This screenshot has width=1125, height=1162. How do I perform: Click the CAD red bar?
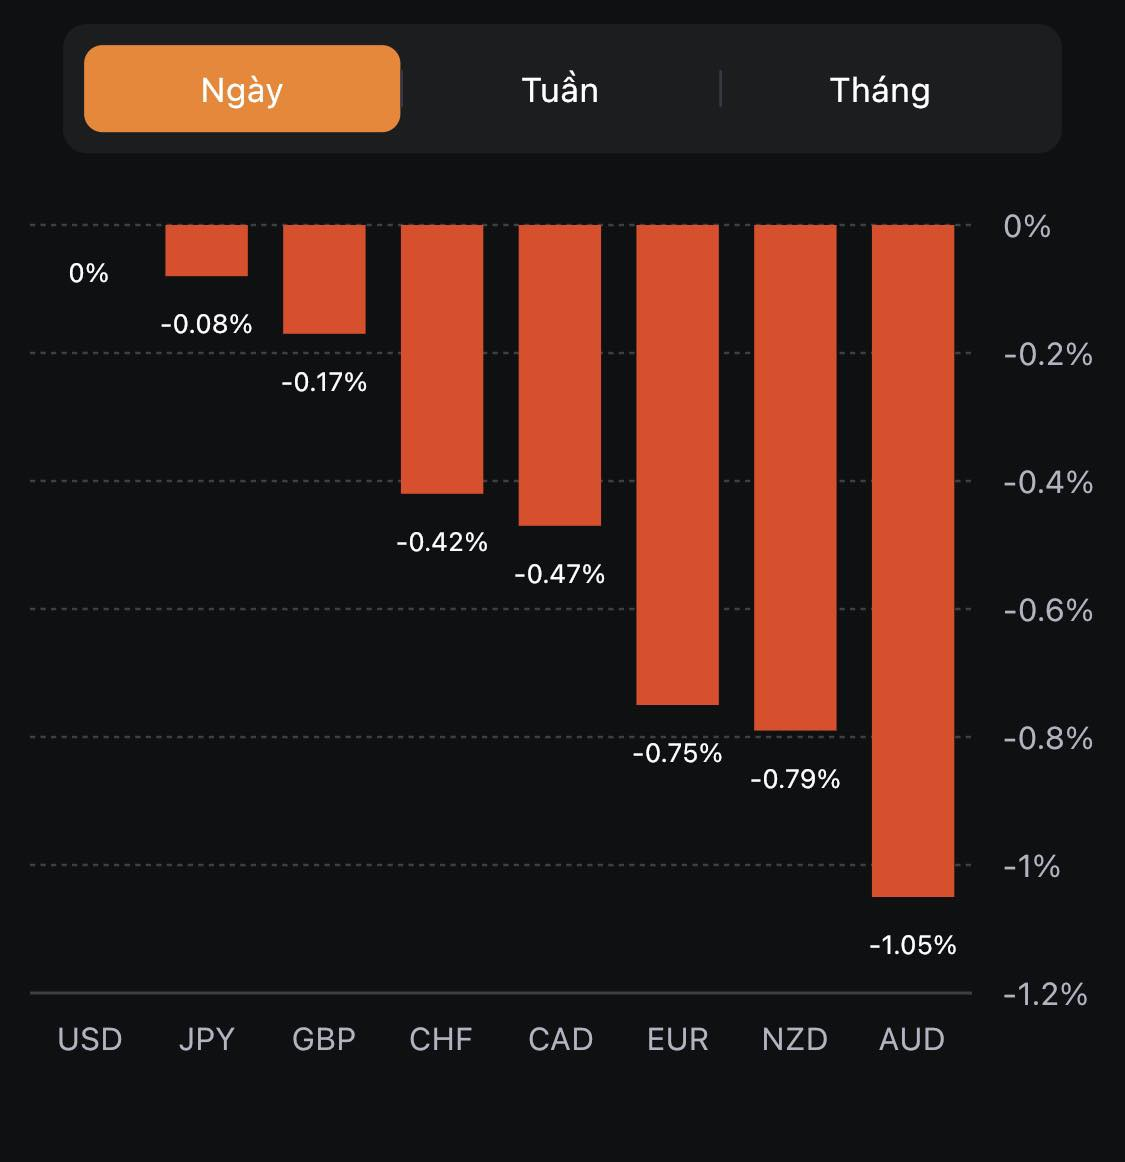[560, 375]
